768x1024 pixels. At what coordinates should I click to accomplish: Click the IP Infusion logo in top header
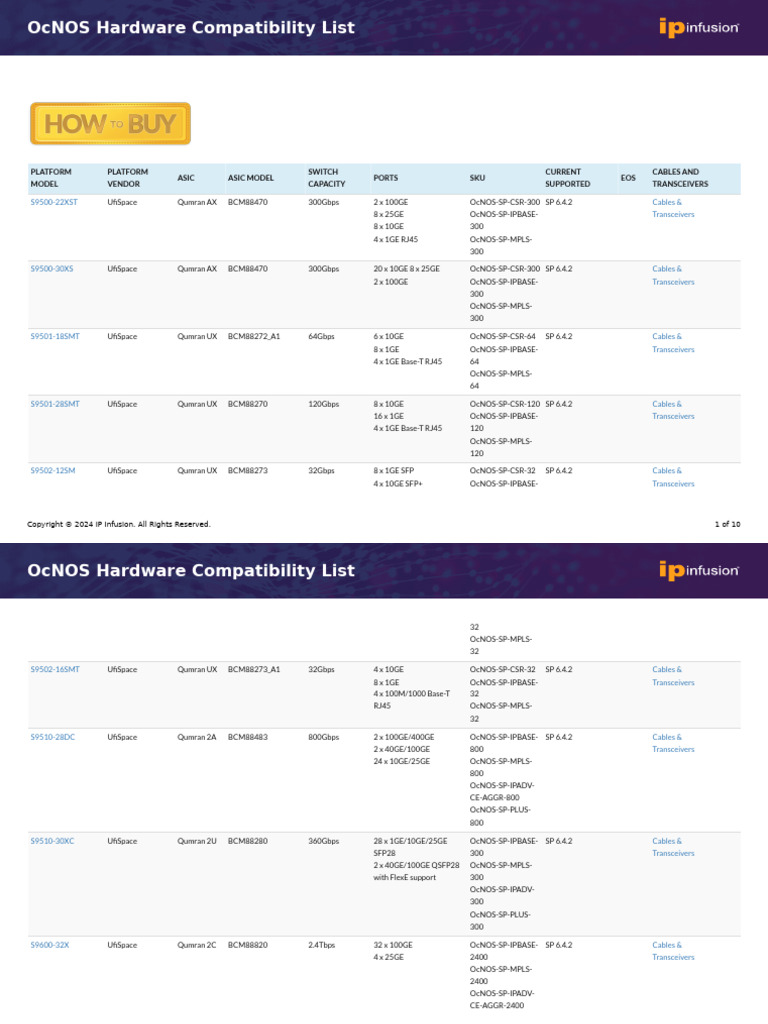(698, 27)
